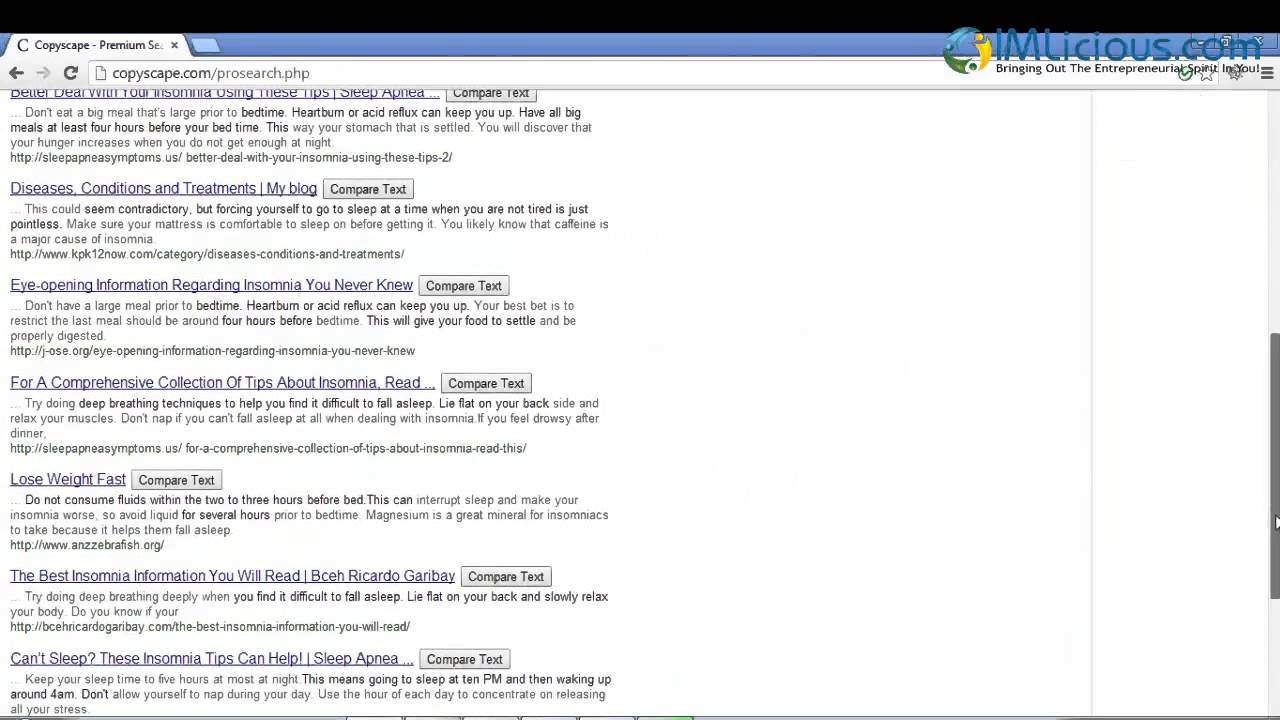Grab the vertical page scrollbar thumb
Viewport: 1280px width, 720px height.
pos(1274,465)
